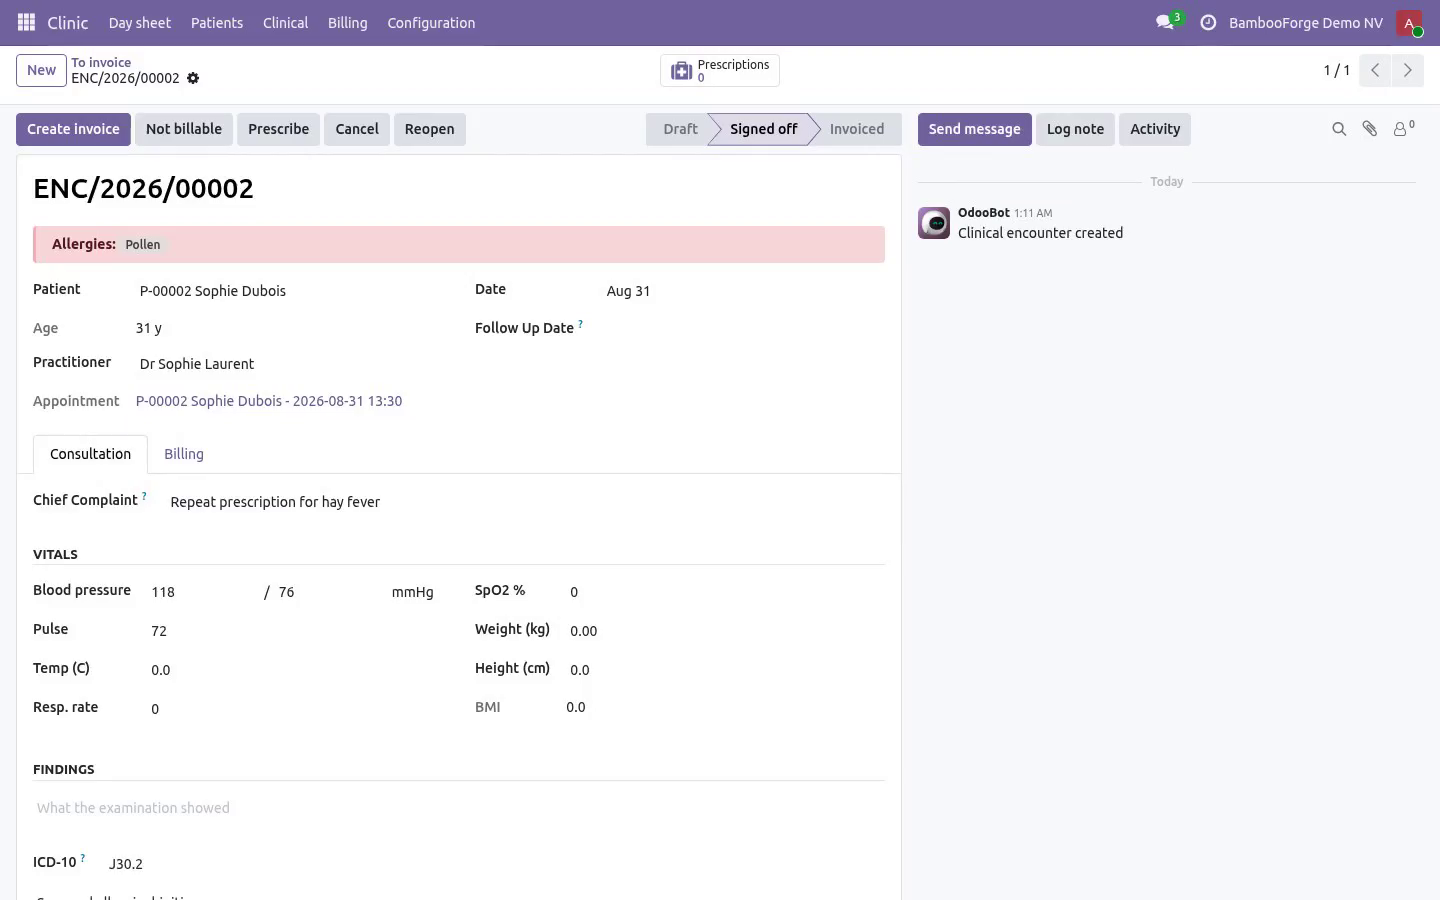The image size is (1440, 900).
Task: Click the Prescribe button
Action: [x=278, y=129]
